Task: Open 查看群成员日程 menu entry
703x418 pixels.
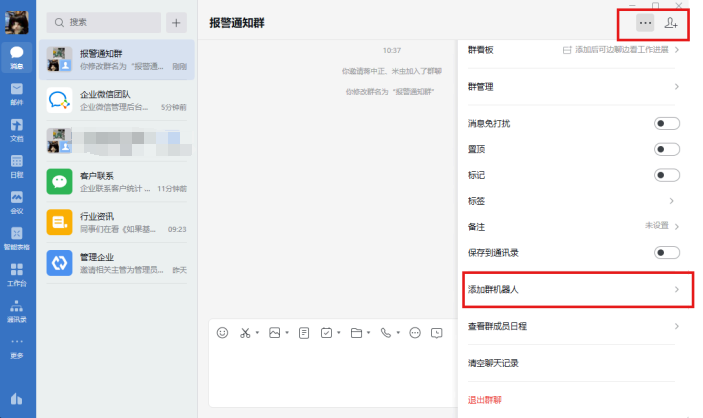Action: (x=573, y=326)
